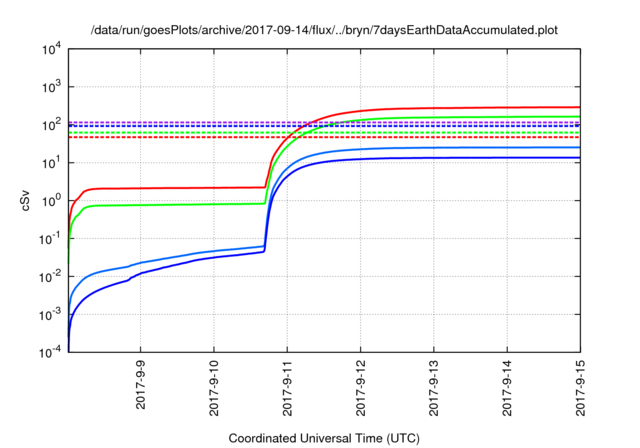Click the solid light blue curve
The width and height of the screenshot is (640, 448).
pyautogui.click(x=450, y=149)
